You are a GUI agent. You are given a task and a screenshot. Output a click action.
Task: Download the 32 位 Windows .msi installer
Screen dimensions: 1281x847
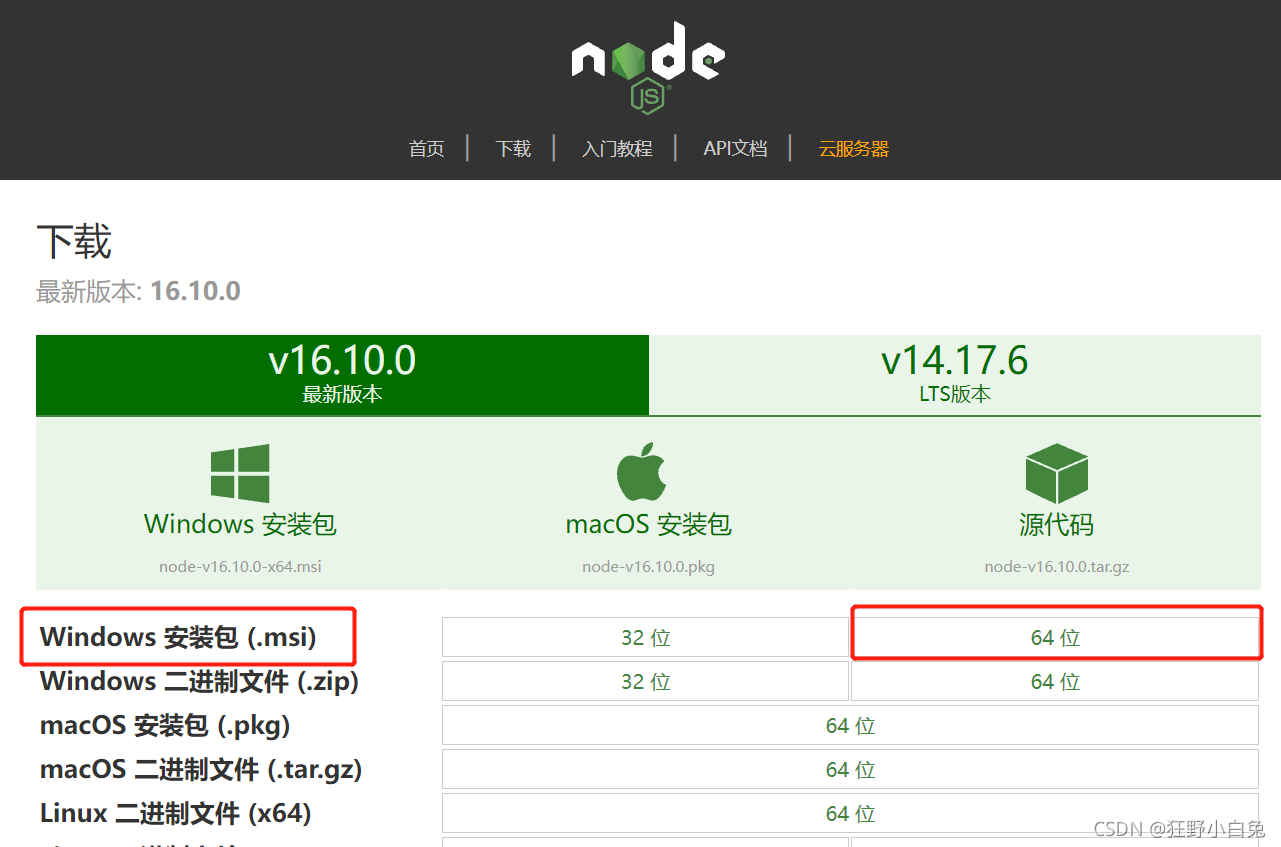pos(645,637)
